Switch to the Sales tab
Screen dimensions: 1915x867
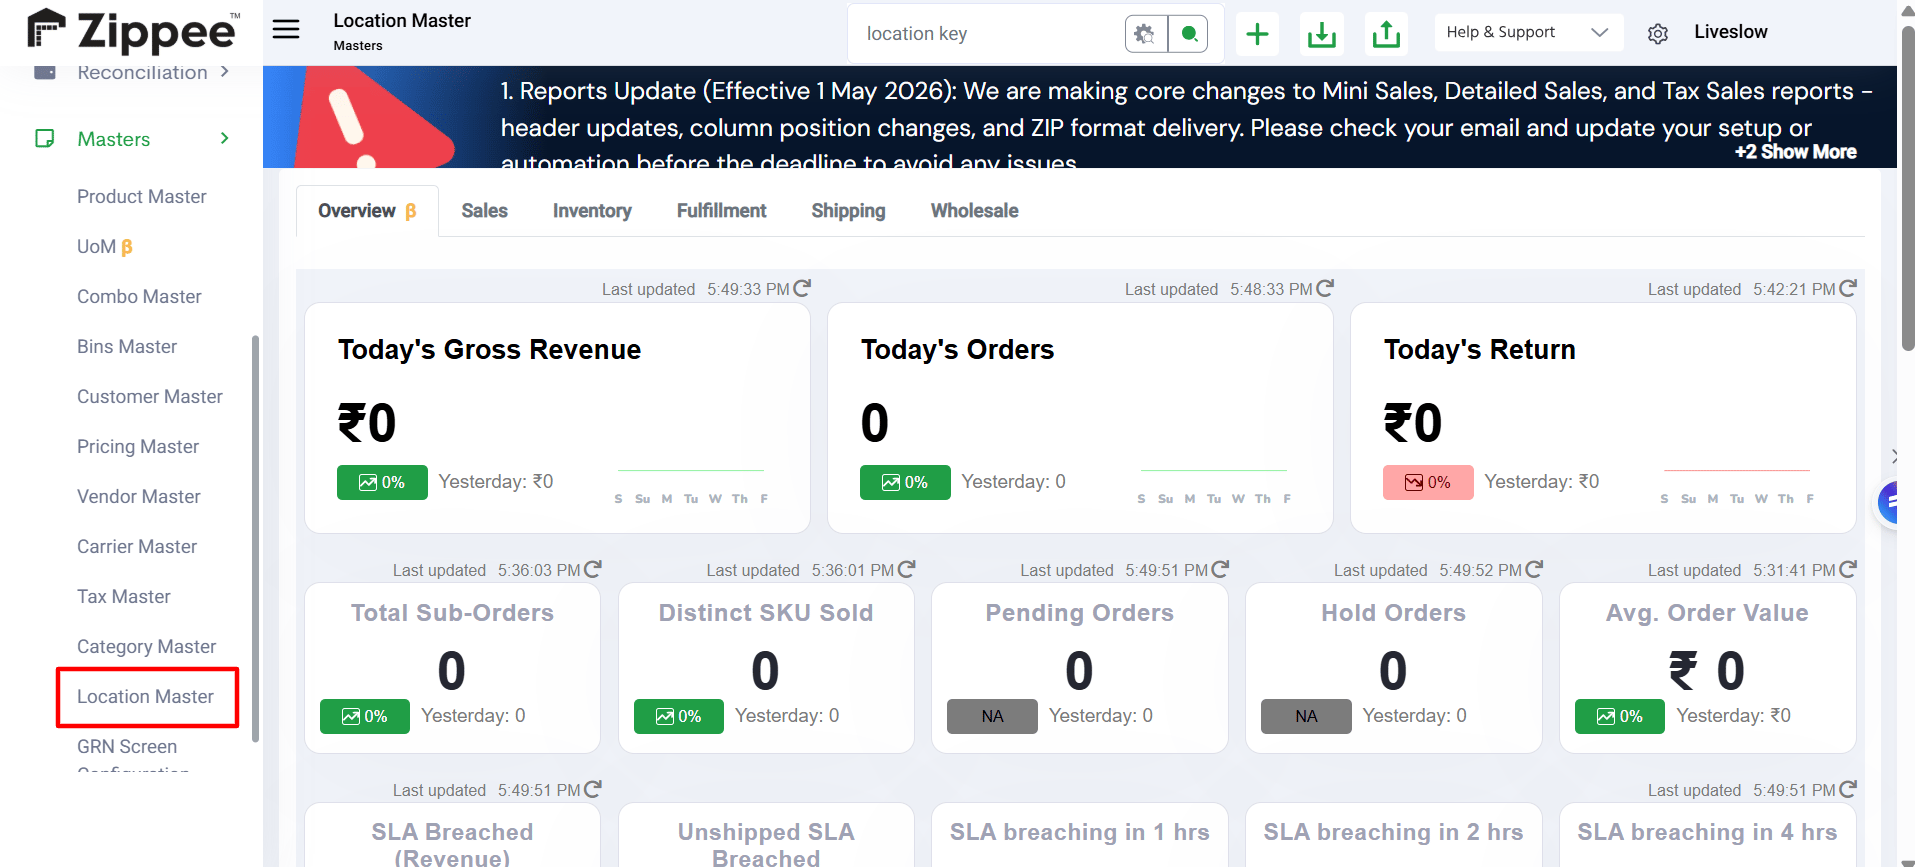pyautogui.click(x=485, y=211)
